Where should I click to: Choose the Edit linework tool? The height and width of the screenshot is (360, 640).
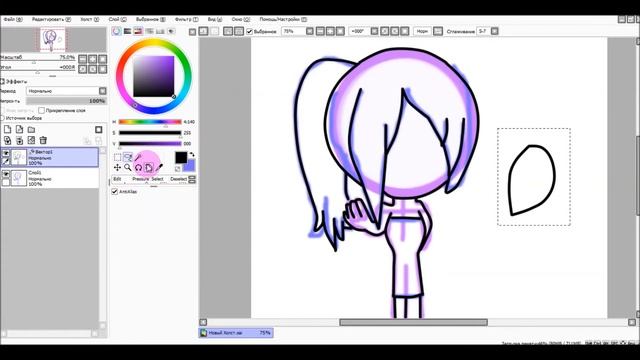click(117, 179)
